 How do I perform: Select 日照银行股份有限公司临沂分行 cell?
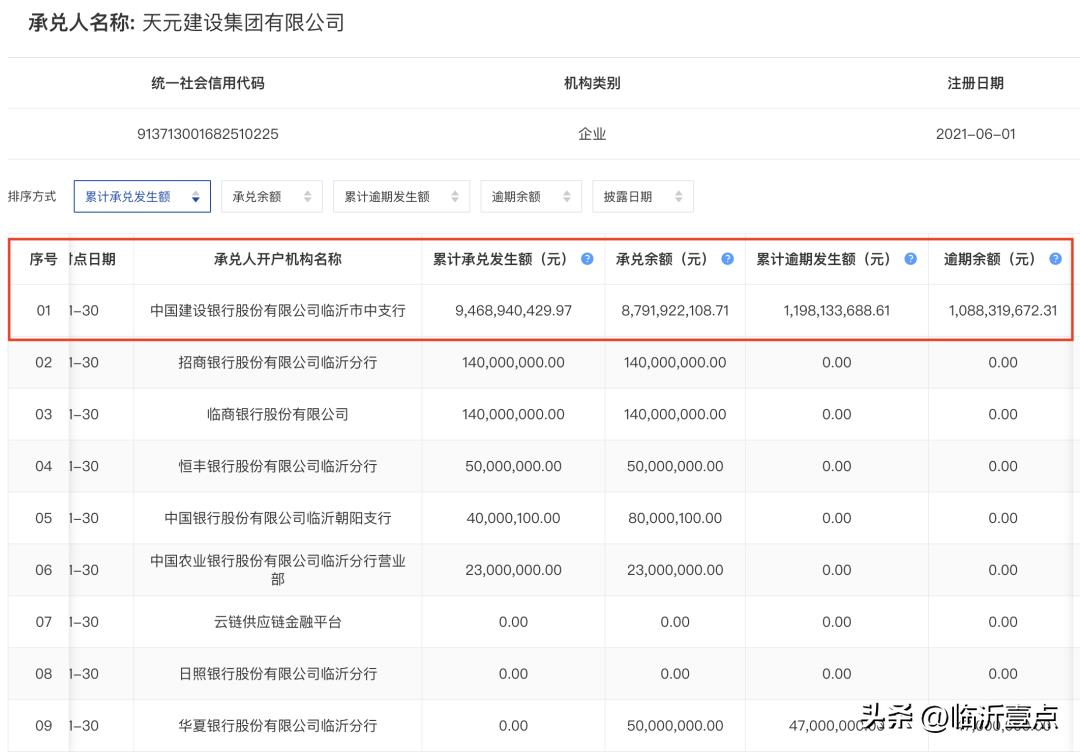coord(278,673)
